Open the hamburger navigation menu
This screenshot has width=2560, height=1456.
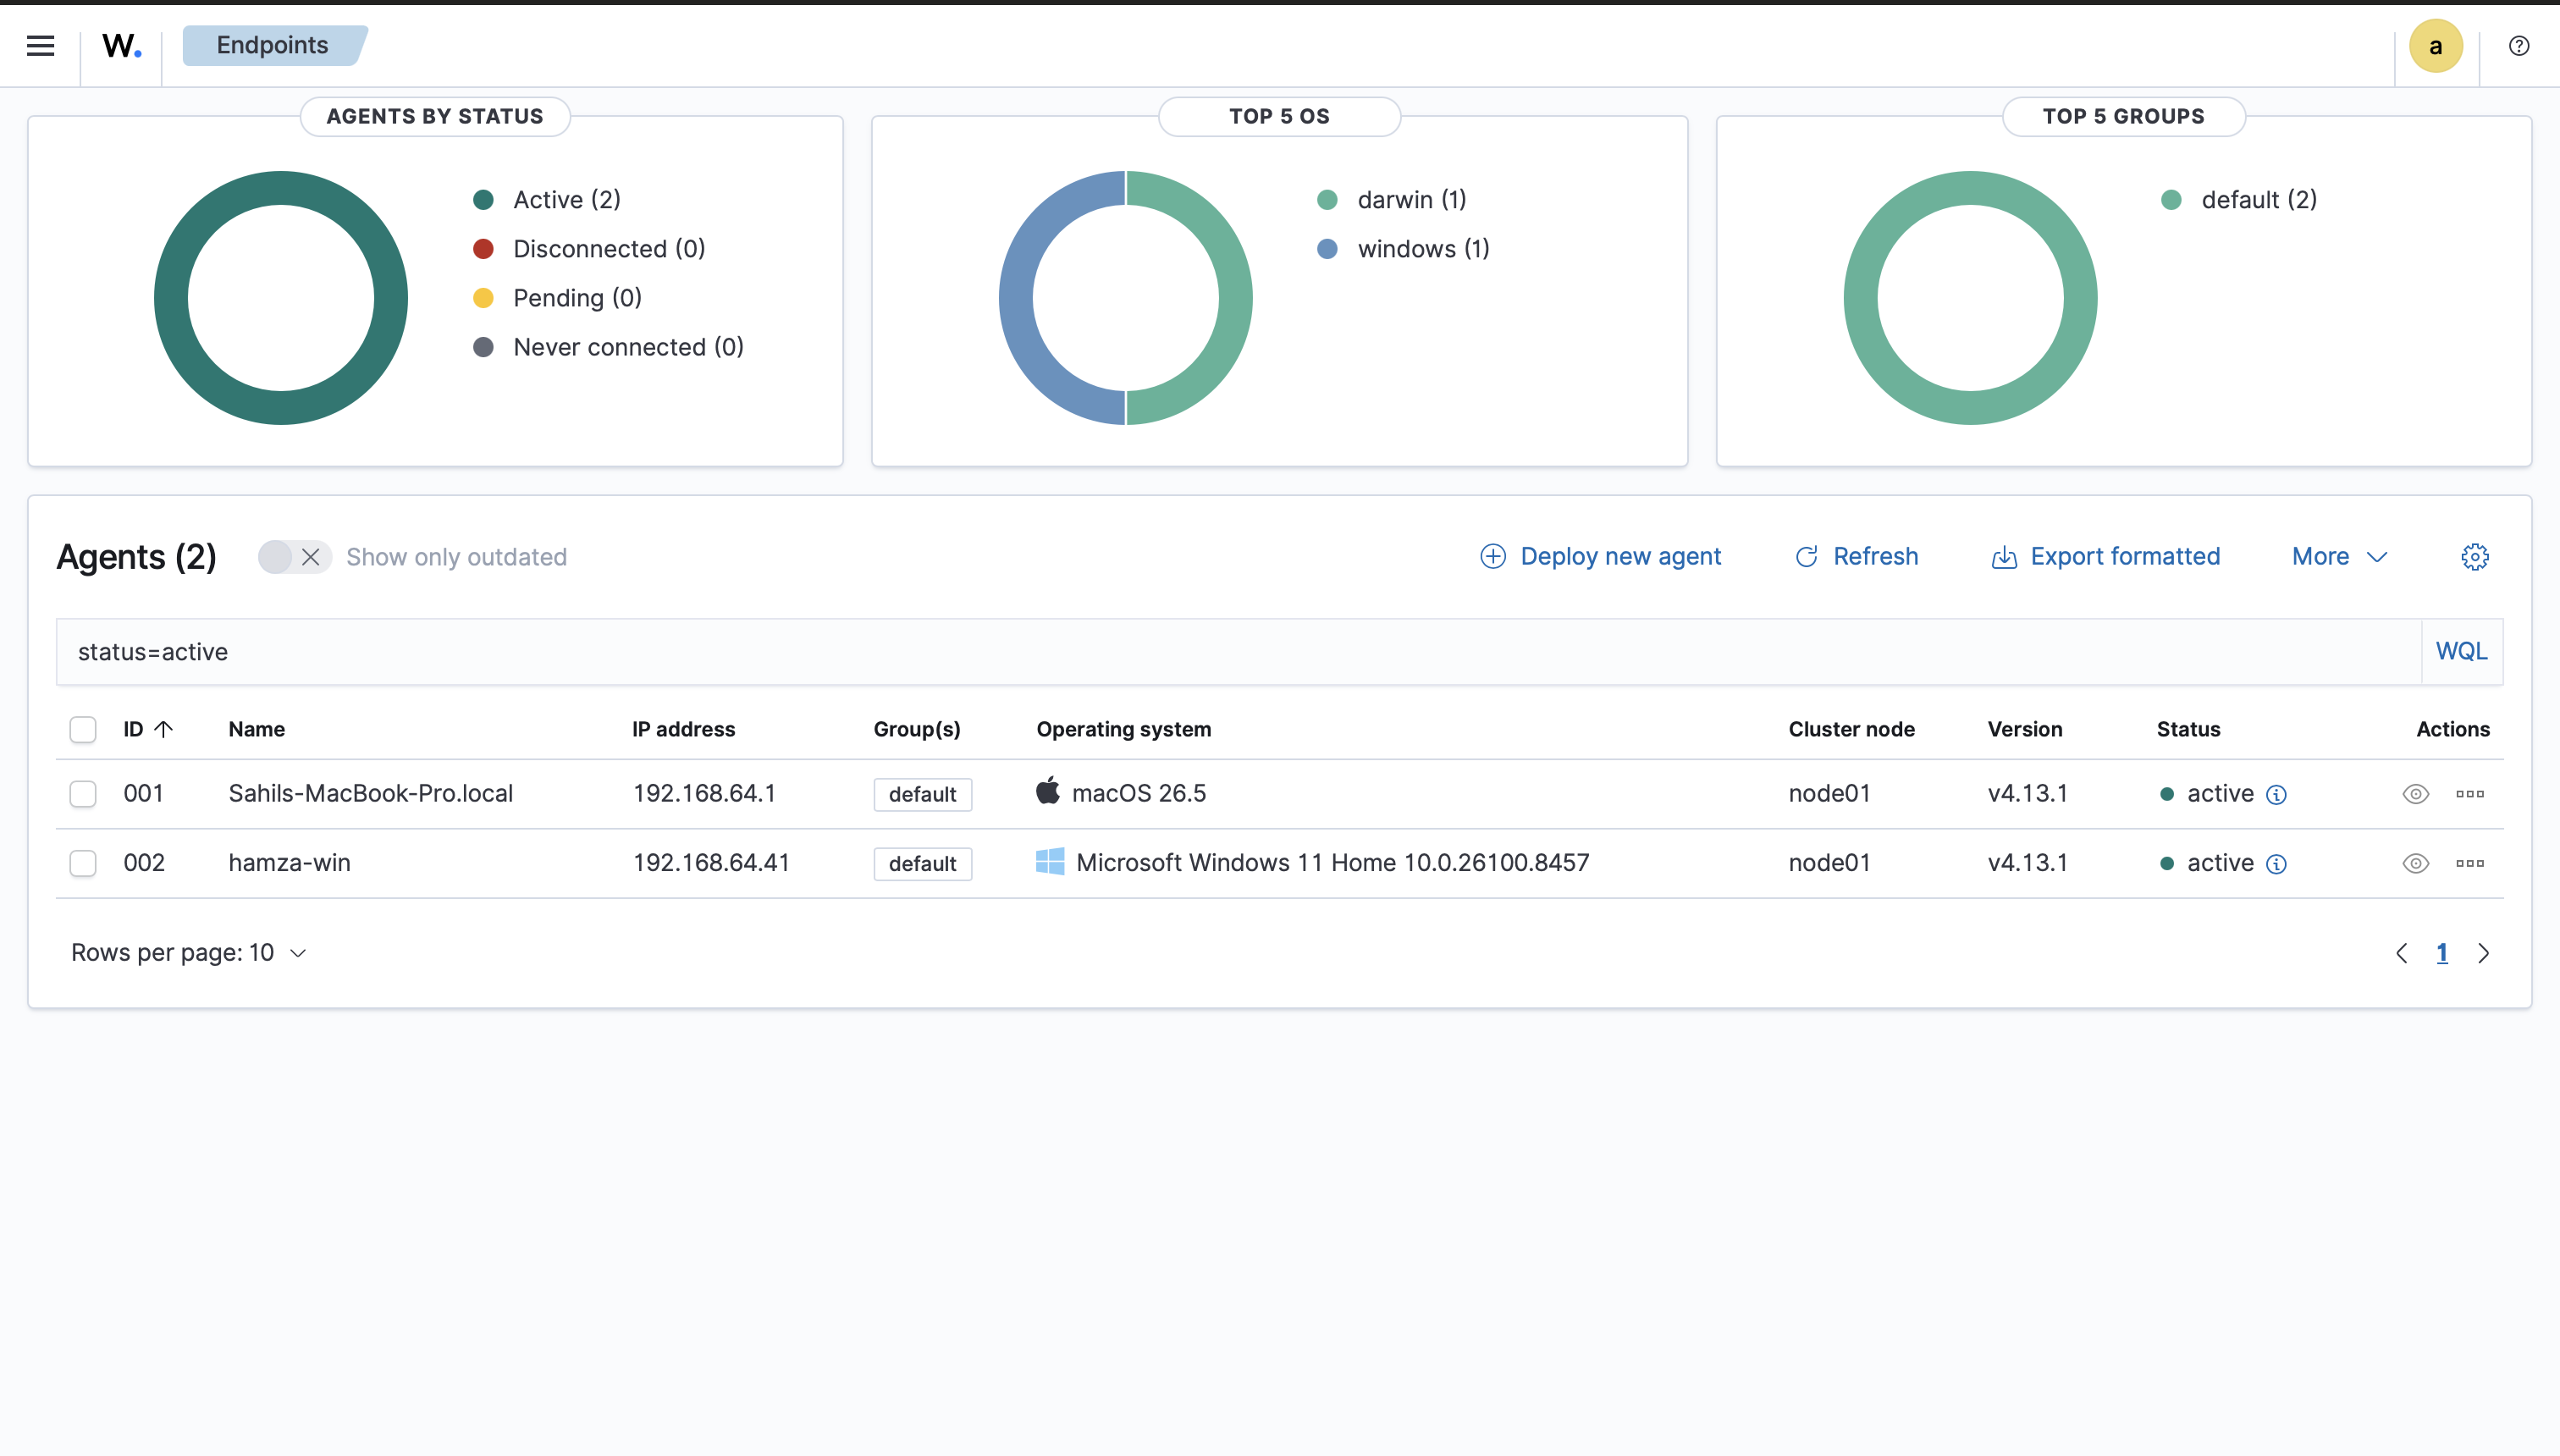[40, 46]
